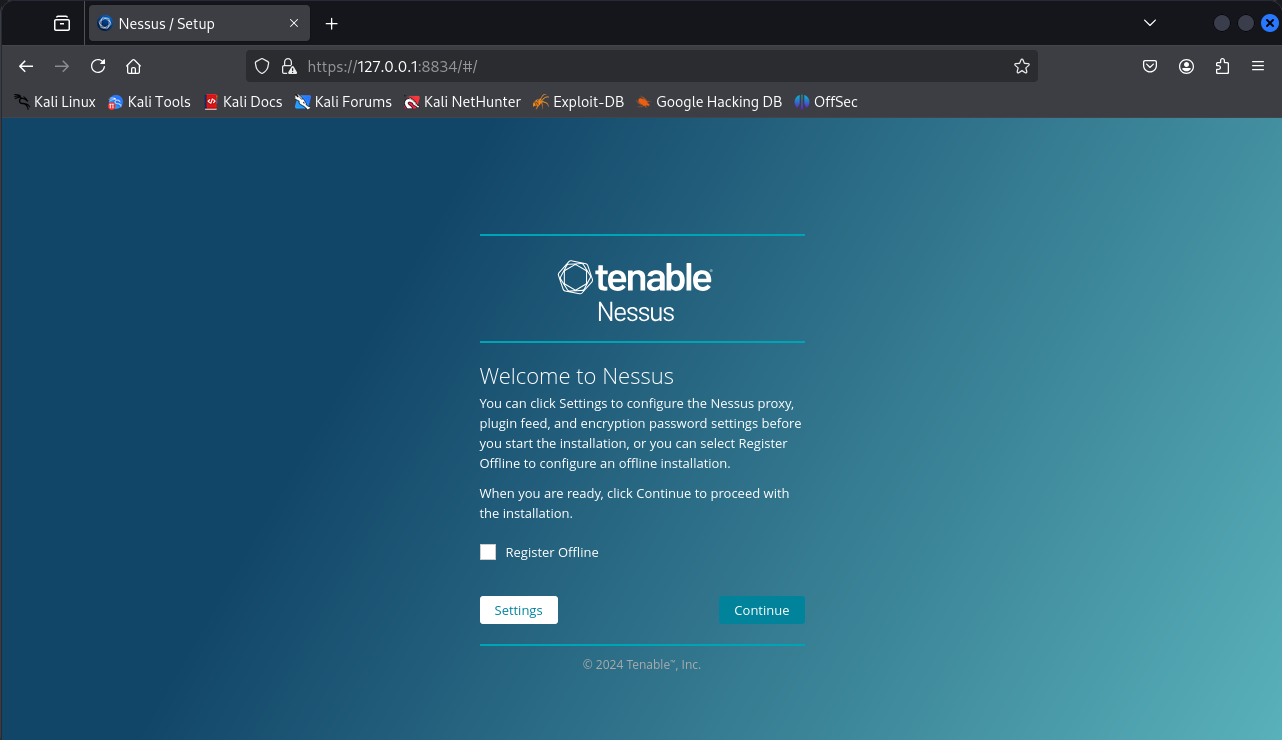The height and width of the screenshot is (740, 1282).
Task: Open the Kali Docs bookmark
Action: pos(243,102)
